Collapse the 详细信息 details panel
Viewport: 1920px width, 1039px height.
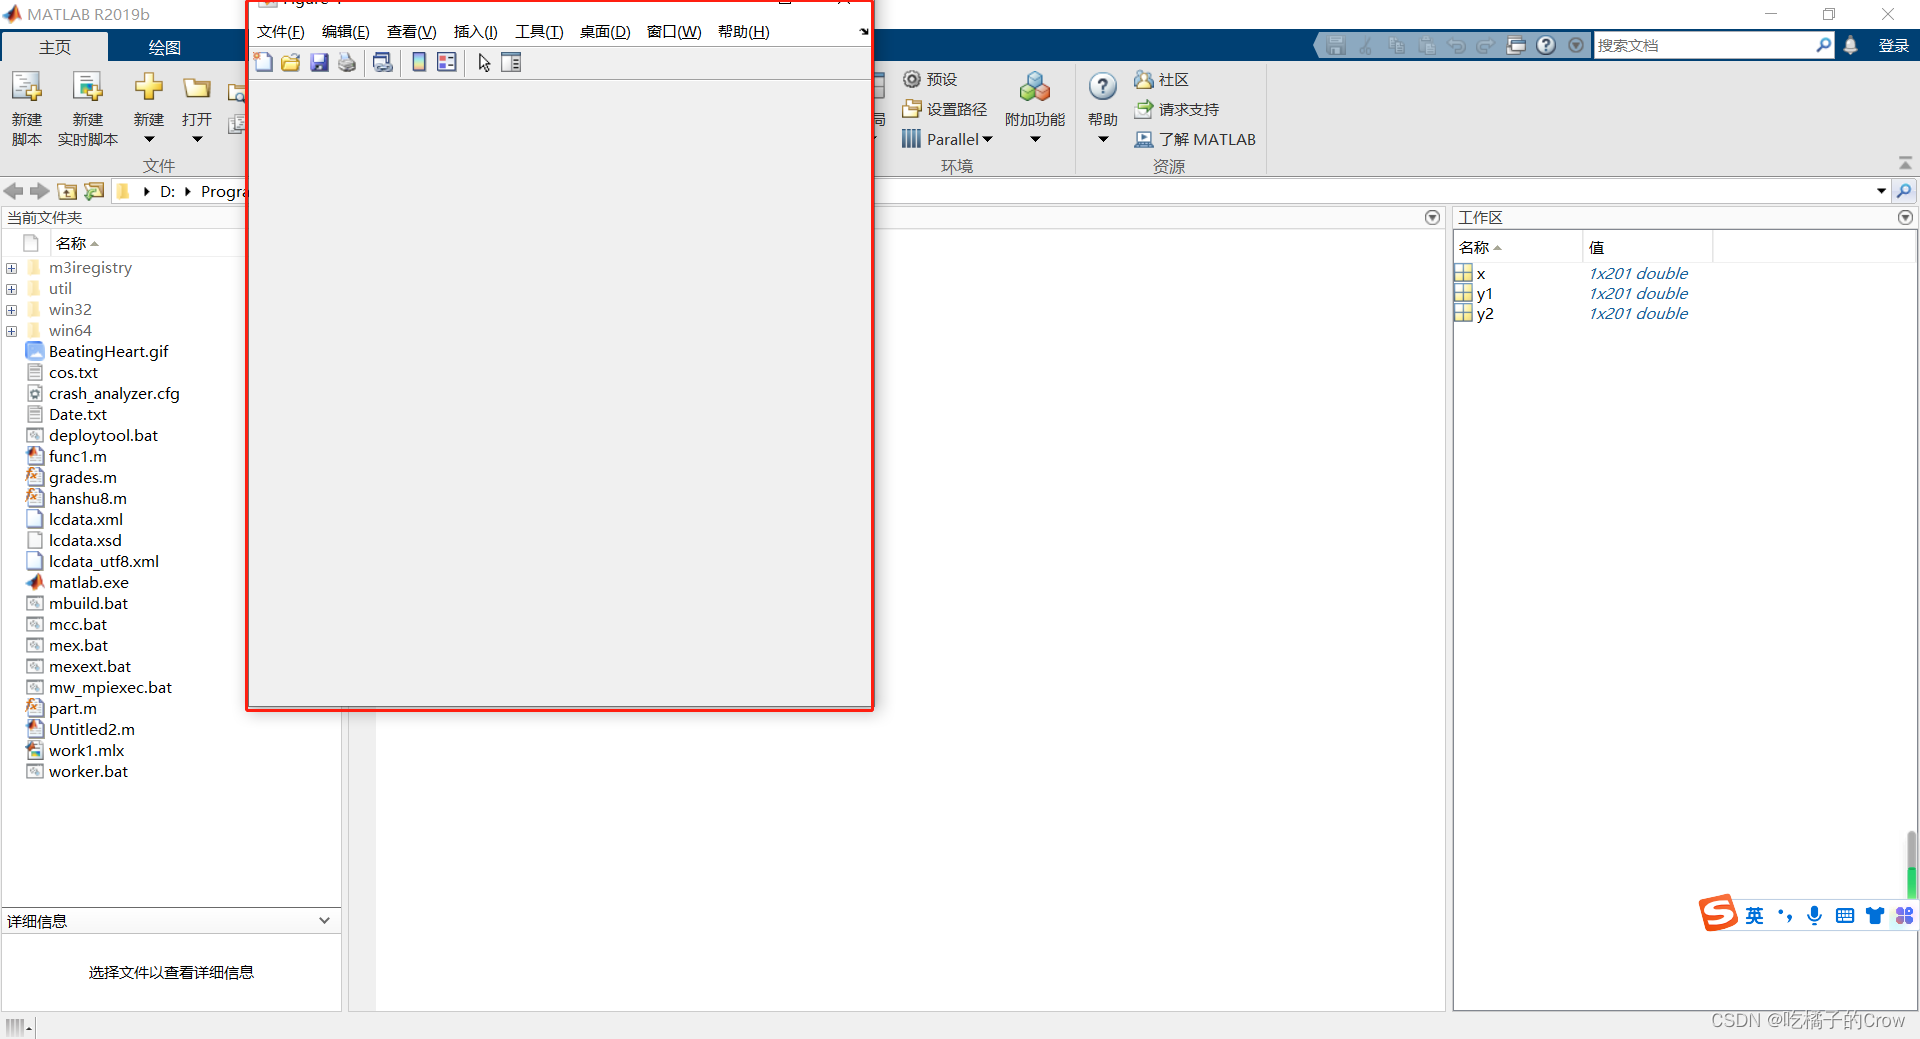tap(324, 920)
